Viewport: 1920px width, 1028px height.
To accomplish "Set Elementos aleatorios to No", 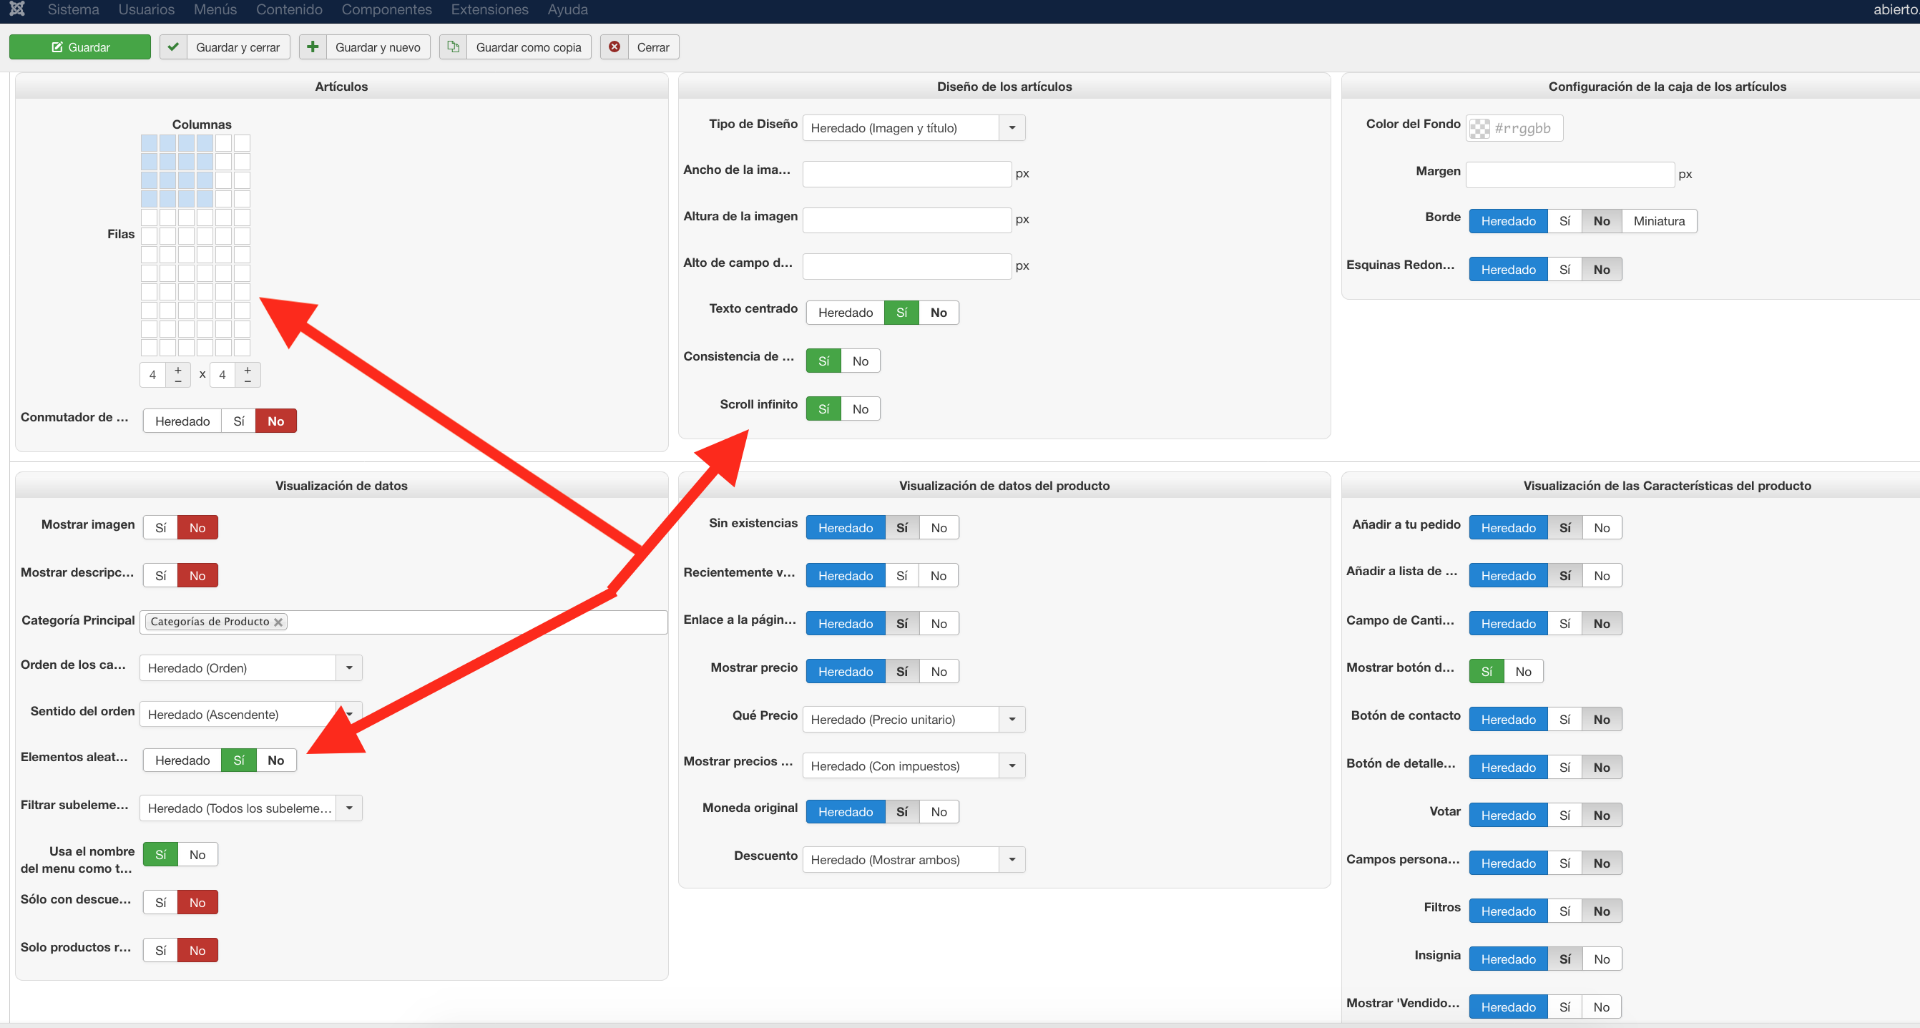I will click(276, 760).
